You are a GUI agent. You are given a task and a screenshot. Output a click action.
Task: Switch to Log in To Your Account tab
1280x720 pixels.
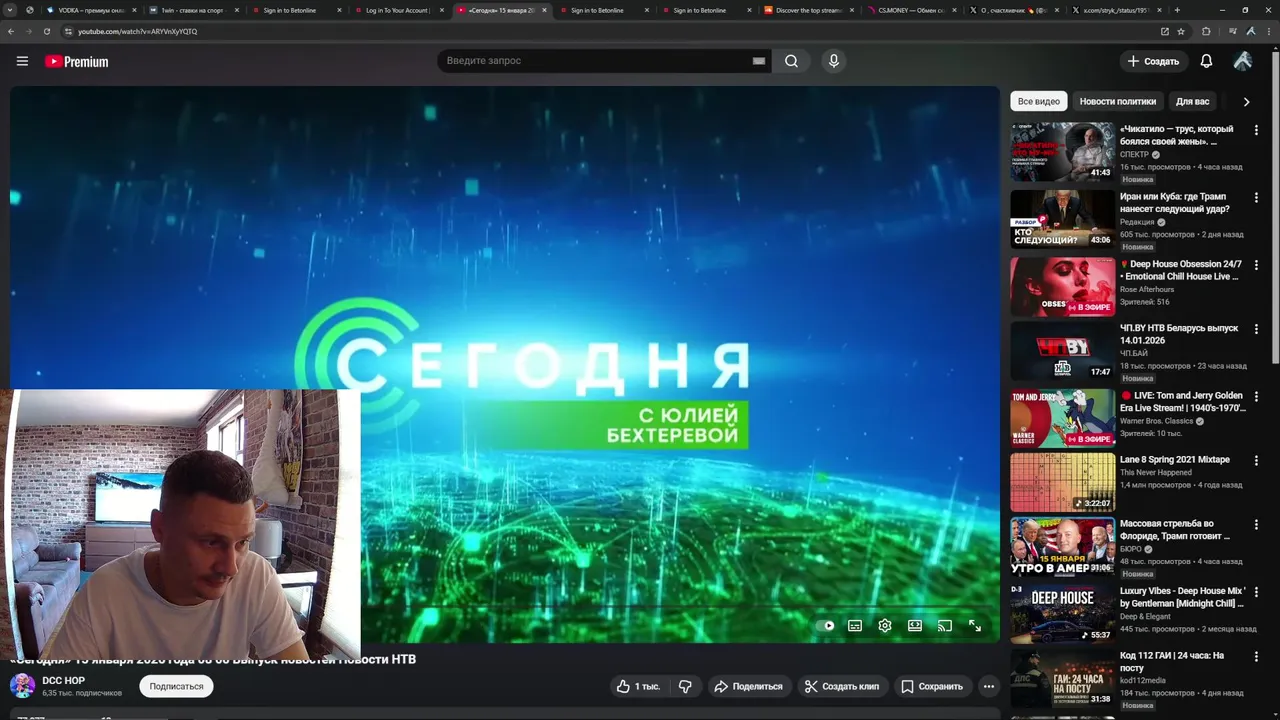click(x=397, y=10)
